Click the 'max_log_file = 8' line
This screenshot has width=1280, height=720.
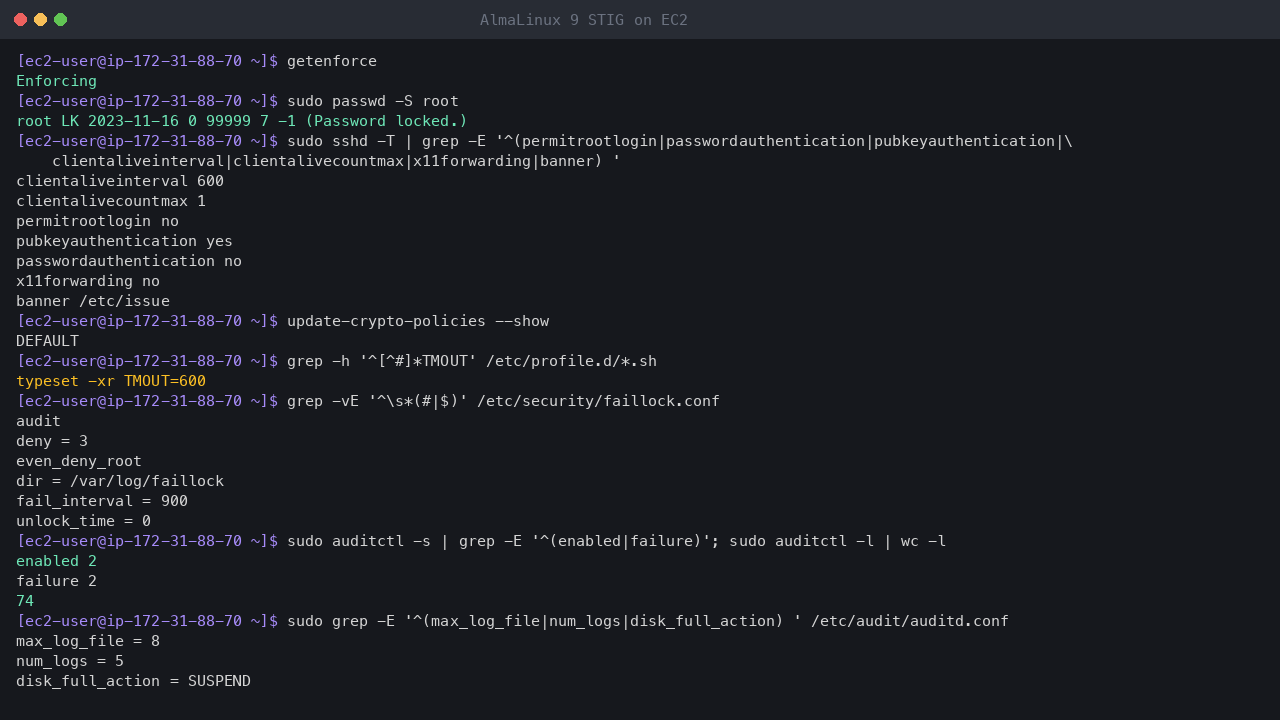click(x=88, y=641)
